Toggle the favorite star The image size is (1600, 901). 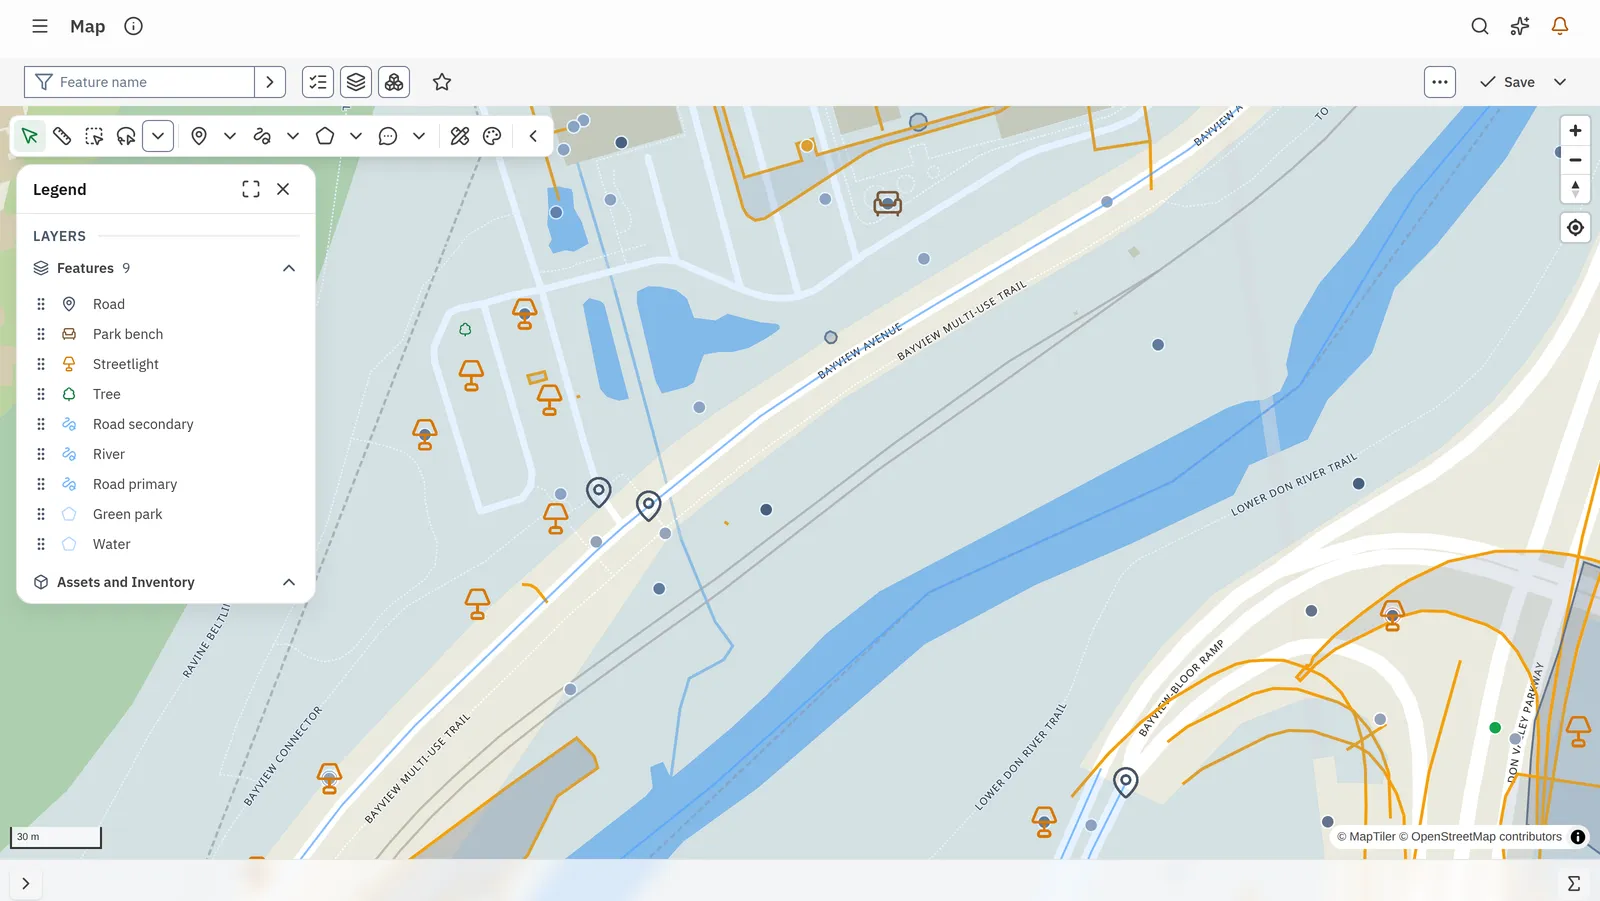click(x=442, y=82)
